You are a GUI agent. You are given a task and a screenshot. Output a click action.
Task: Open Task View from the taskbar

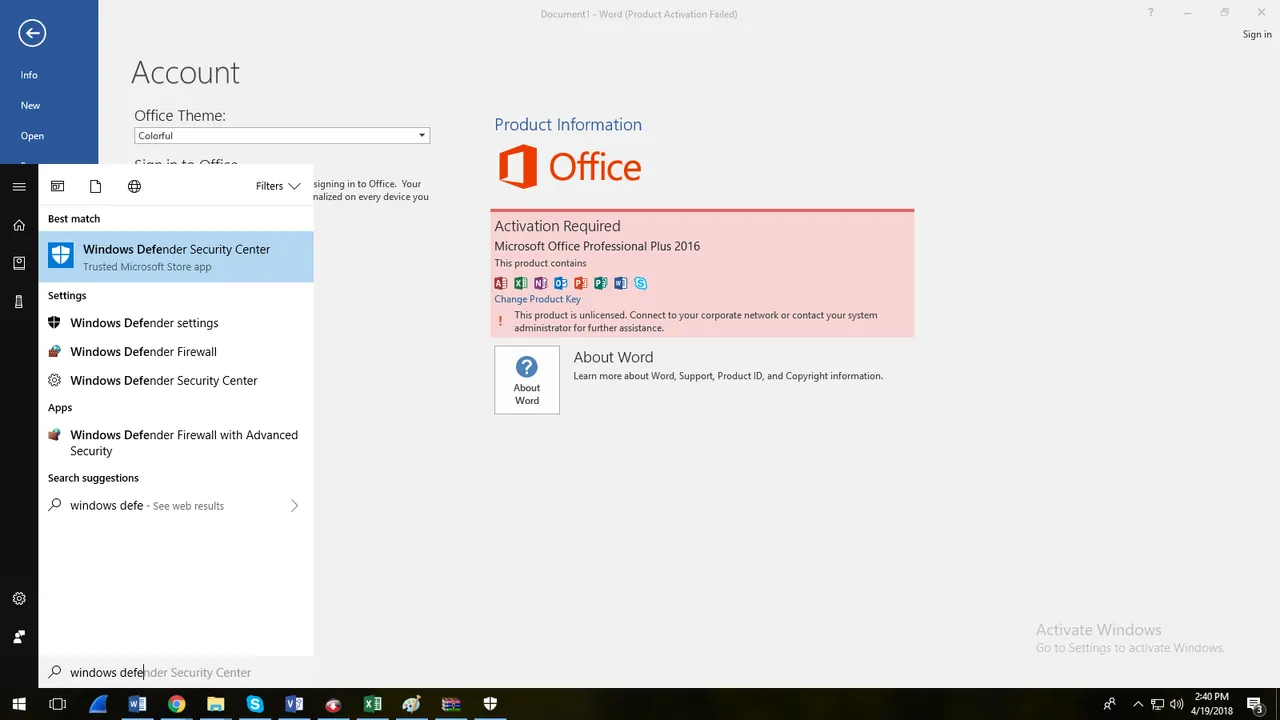[57, 704]
